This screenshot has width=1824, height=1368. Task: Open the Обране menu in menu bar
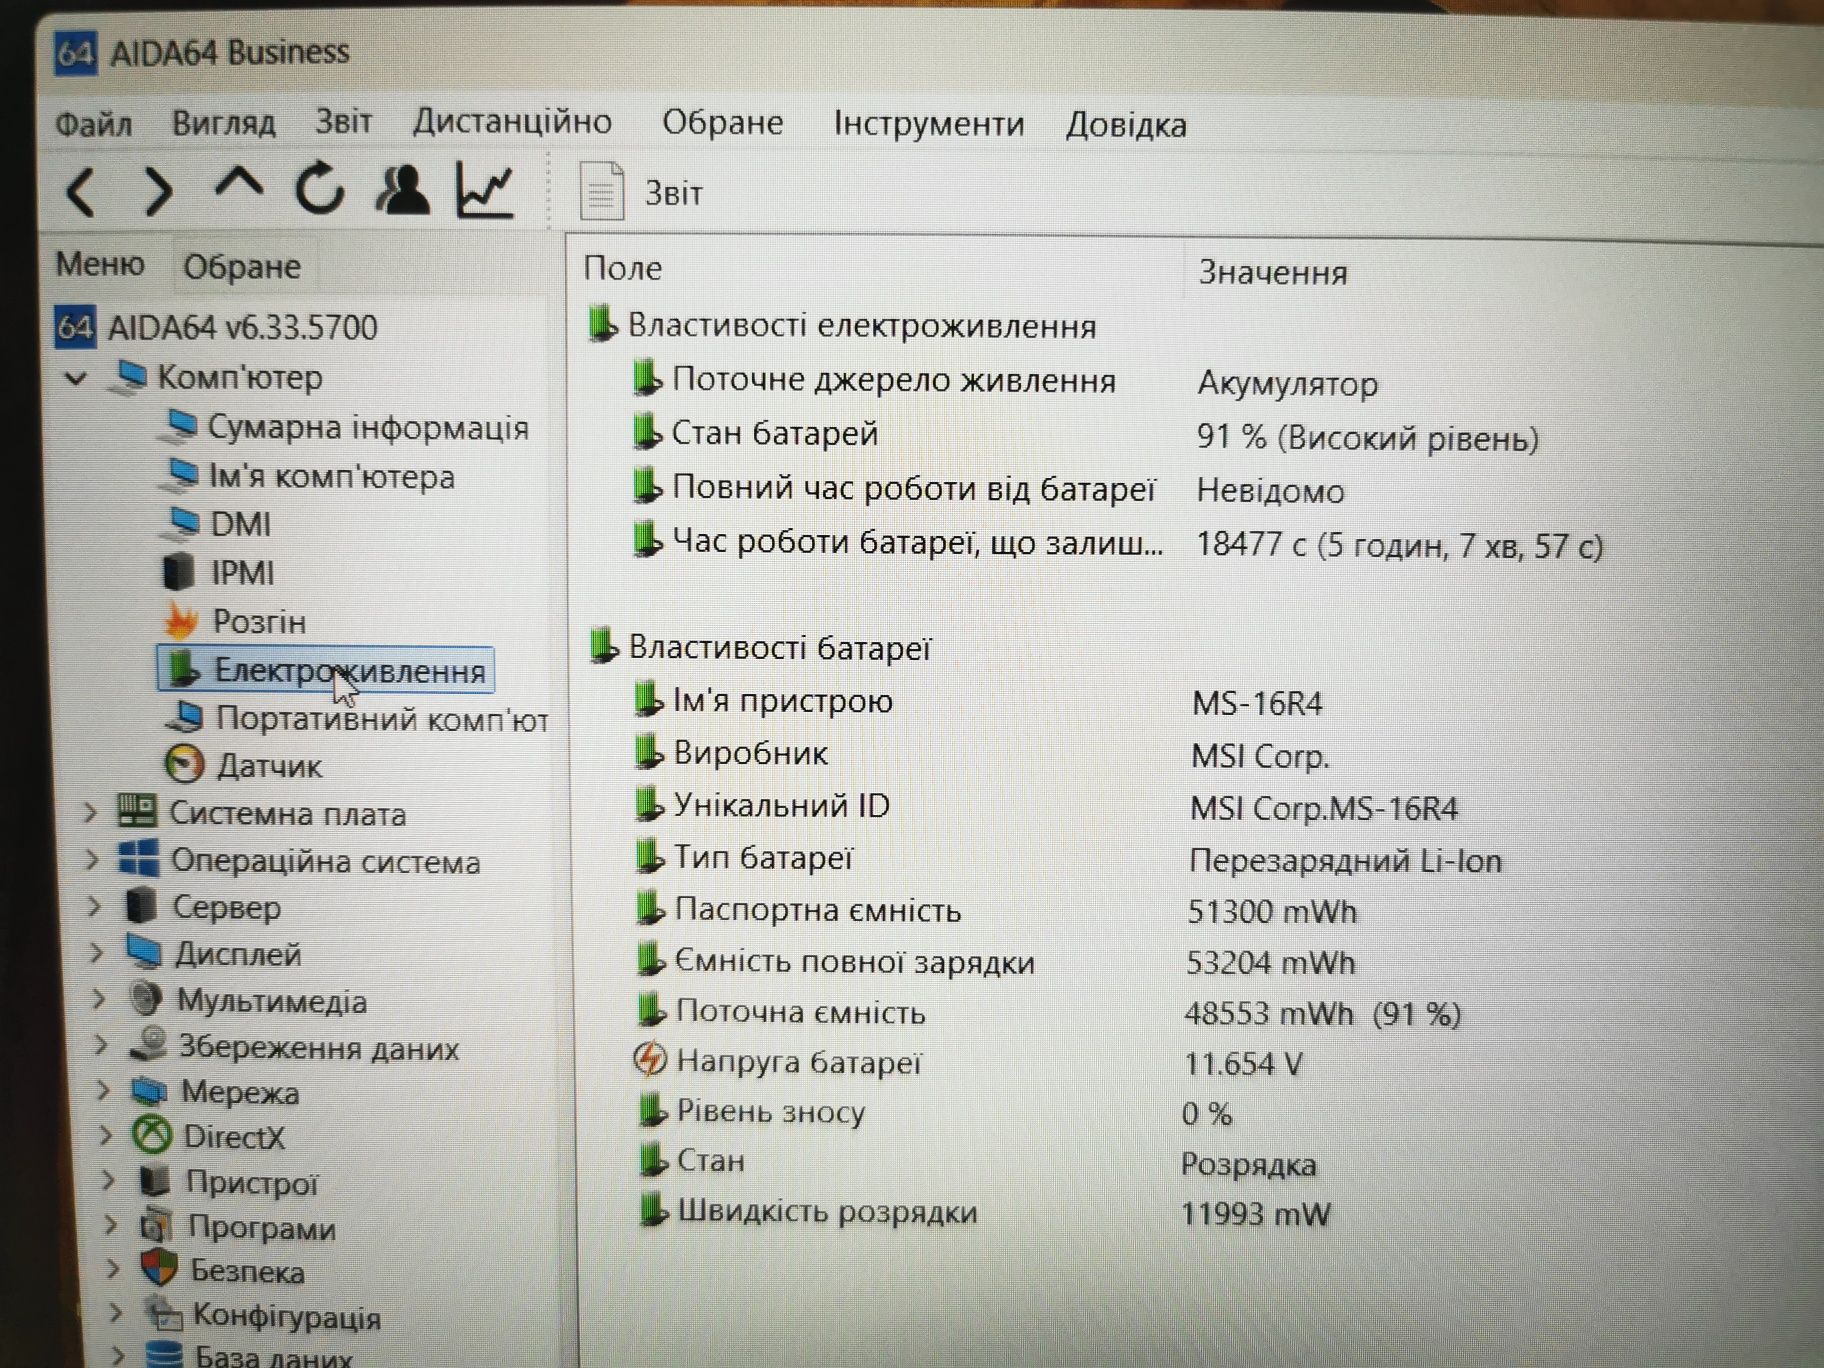pyautogui.click(x=722, y=122)
